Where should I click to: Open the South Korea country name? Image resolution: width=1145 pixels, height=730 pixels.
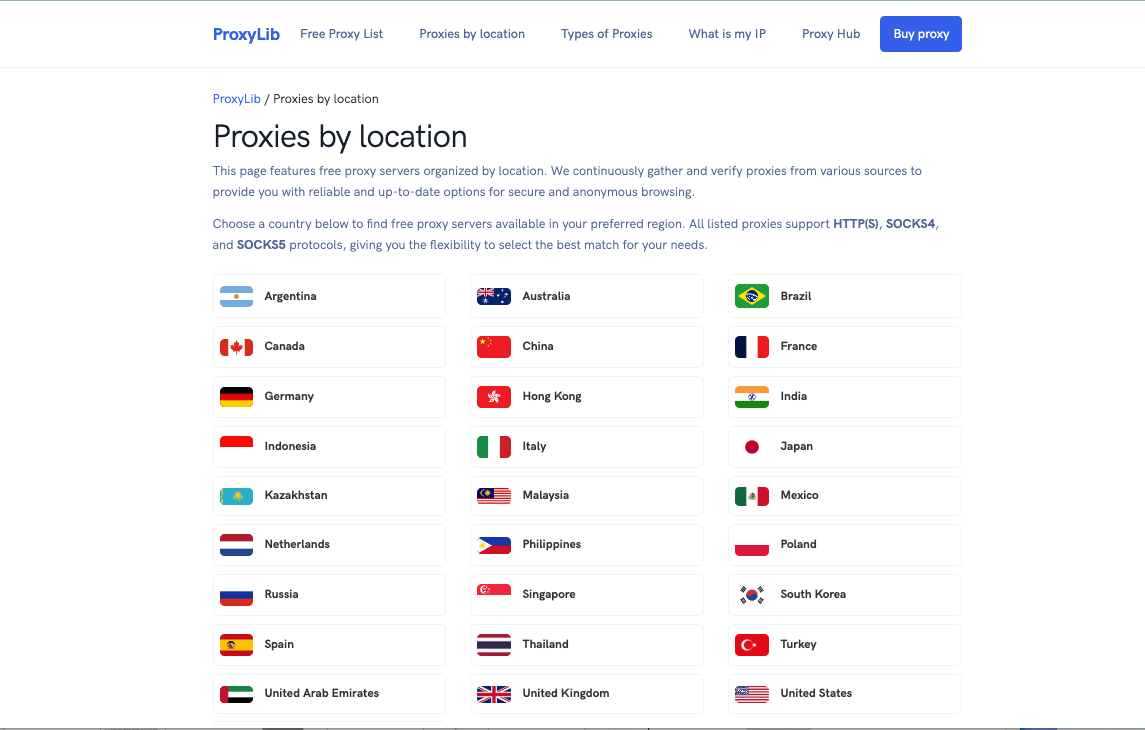point(813,594)
